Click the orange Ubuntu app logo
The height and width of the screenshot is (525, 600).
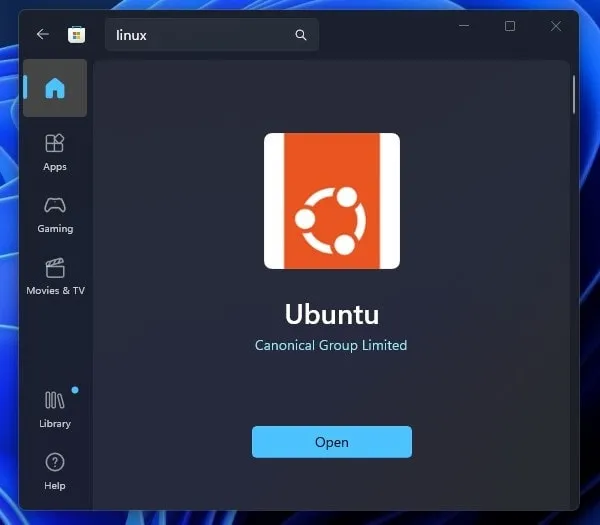[331, 201]
